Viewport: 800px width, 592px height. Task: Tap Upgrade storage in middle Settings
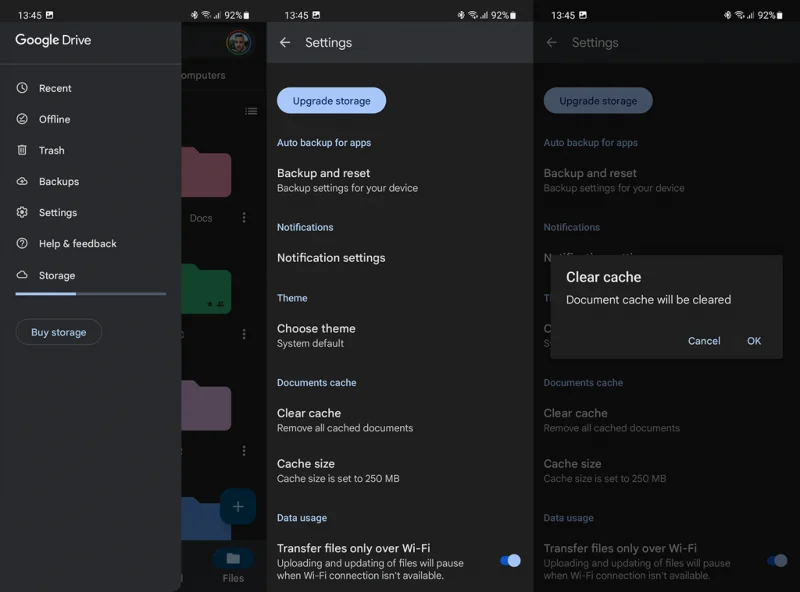pyautogui.click(x=332, y=101)
